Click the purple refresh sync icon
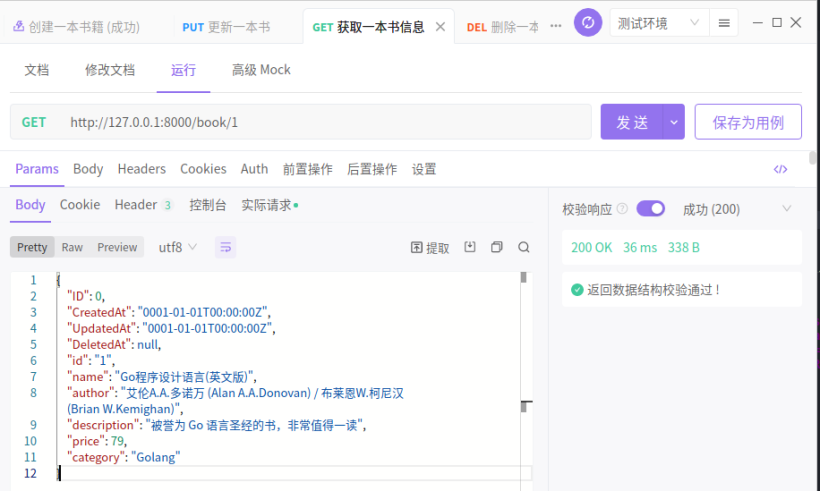820x491 pixels. pyautogui.click(x=588, y=23)
